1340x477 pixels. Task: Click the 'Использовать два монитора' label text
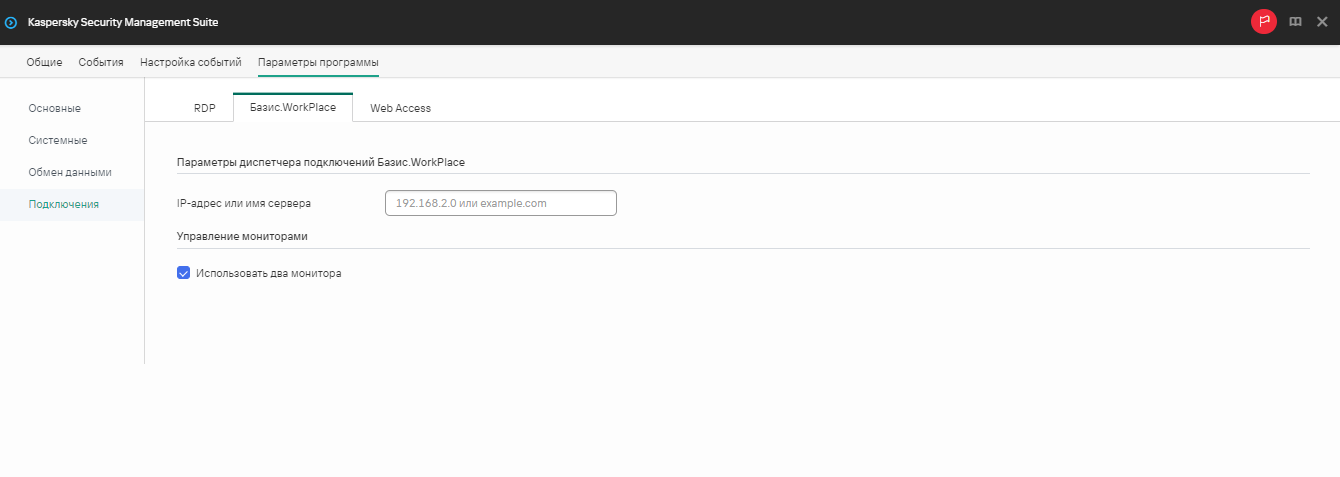268,273
